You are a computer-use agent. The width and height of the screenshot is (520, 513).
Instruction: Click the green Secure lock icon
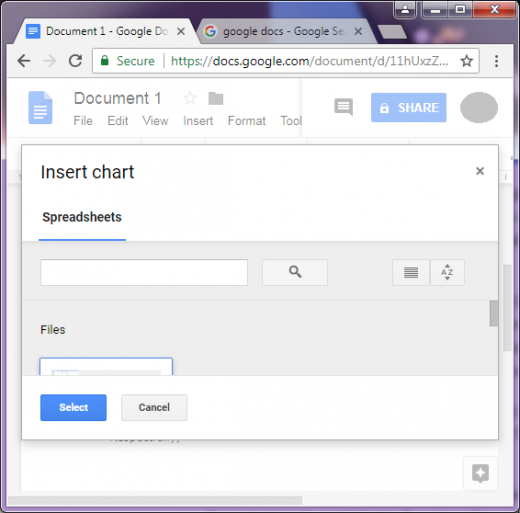[105, 61]
